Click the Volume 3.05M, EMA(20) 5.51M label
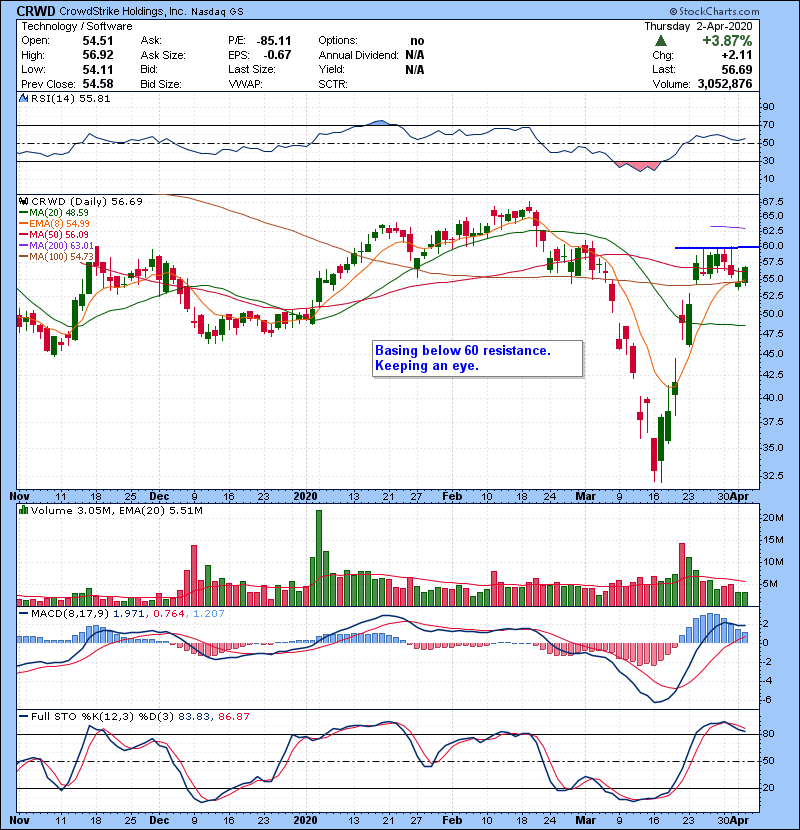Viewport: 800px width, 830px height. 116,510
